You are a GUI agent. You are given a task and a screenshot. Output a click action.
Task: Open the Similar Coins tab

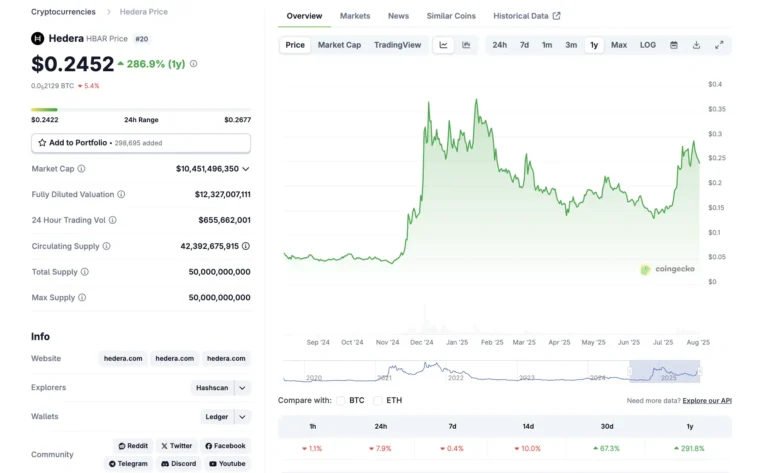tap(451, 16)
